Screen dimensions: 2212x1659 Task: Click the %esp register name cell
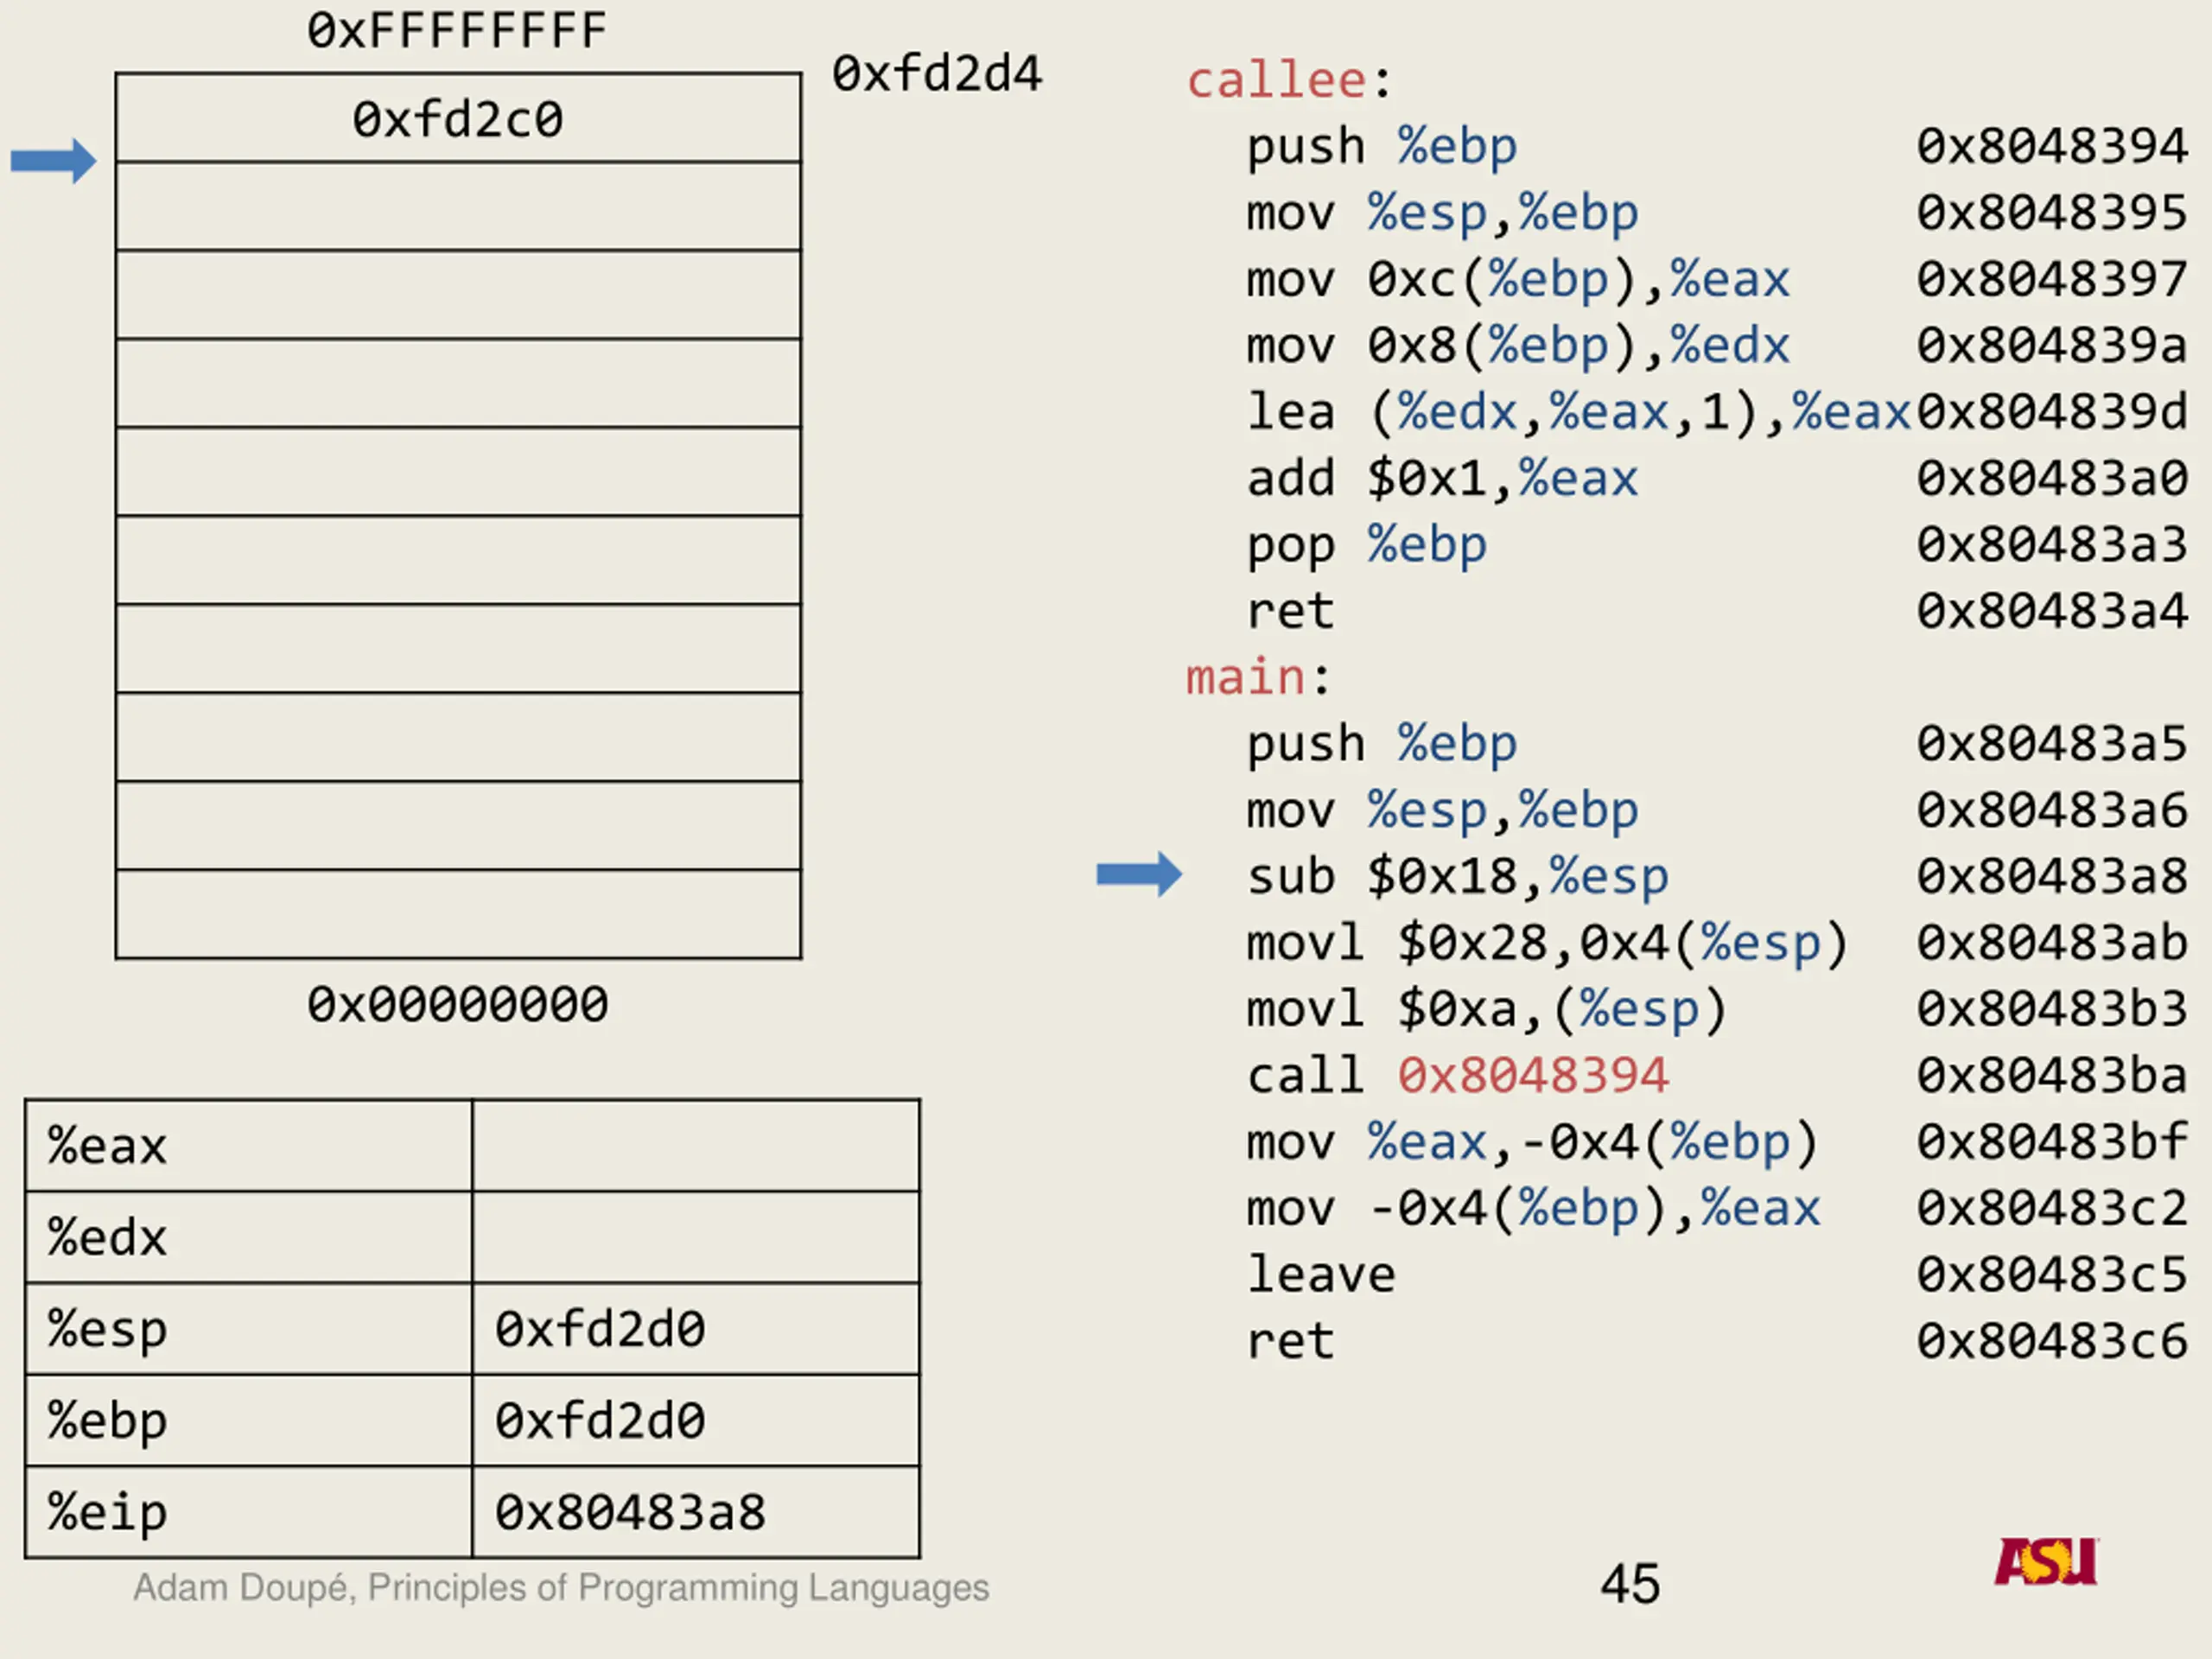point(249,1329)
